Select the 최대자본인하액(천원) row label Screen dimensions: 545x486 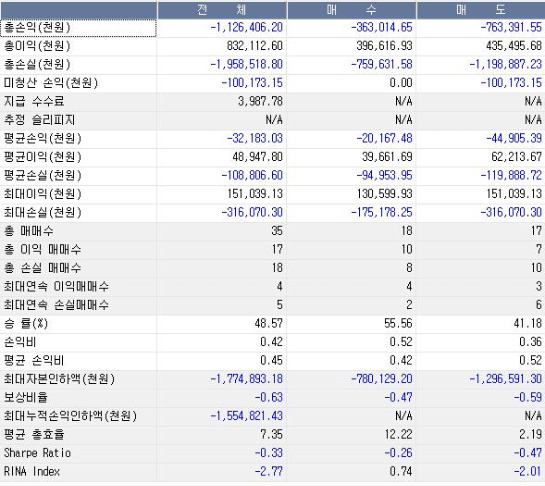[59, 379]
